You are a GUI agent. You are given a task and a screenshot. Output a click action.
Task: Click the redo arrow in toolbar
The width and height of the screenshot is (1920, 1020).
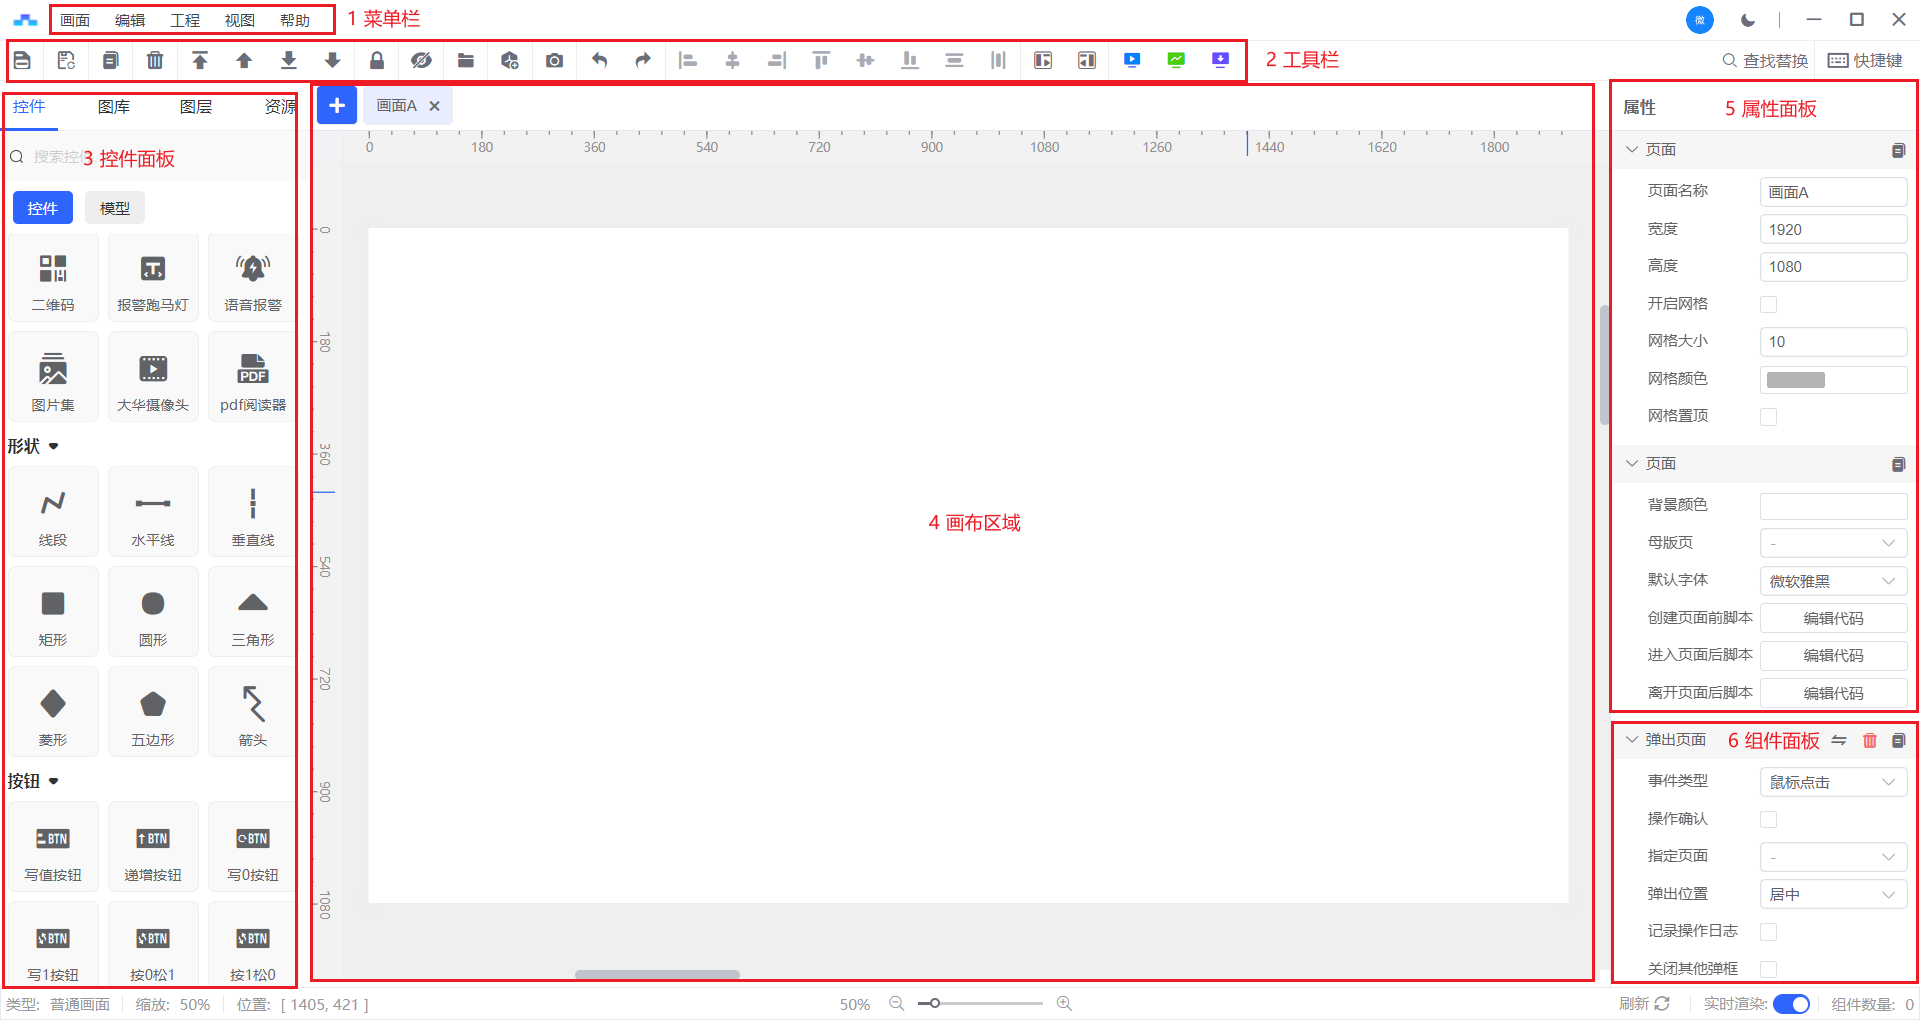pyautogui.click(x=643, y=61)
